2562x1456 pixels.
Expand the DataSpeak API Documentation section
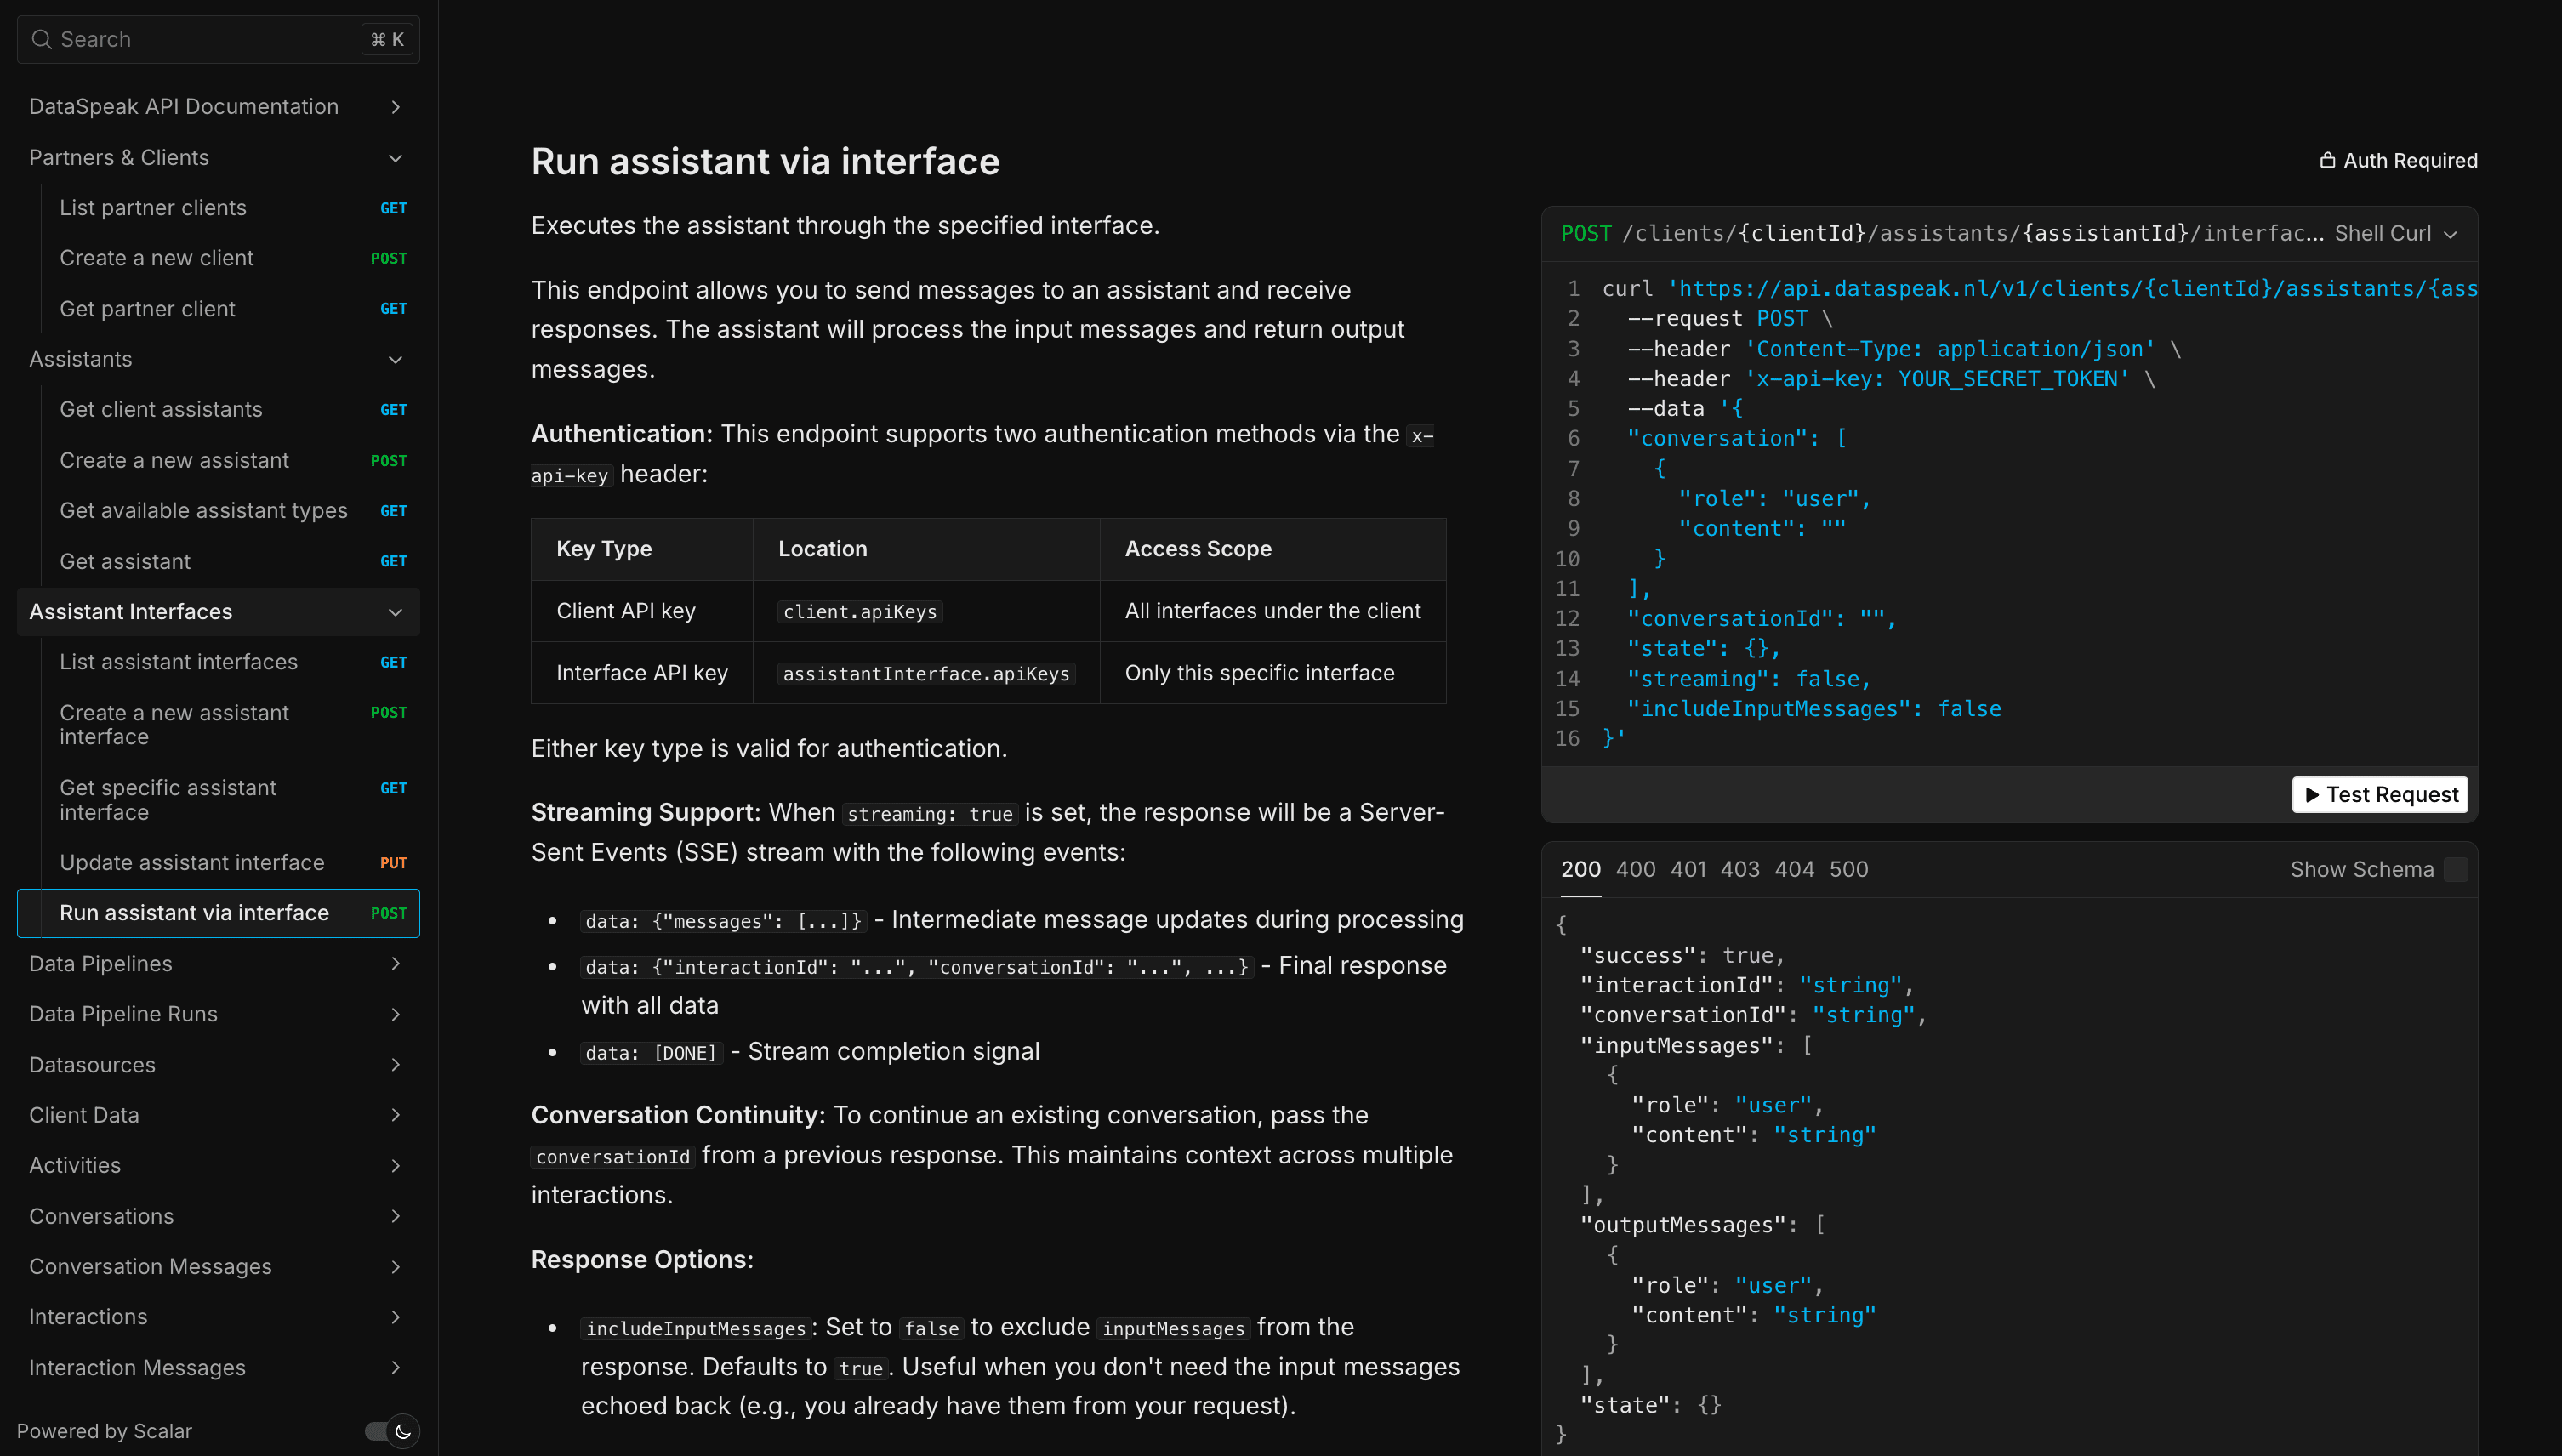point(218,107)
